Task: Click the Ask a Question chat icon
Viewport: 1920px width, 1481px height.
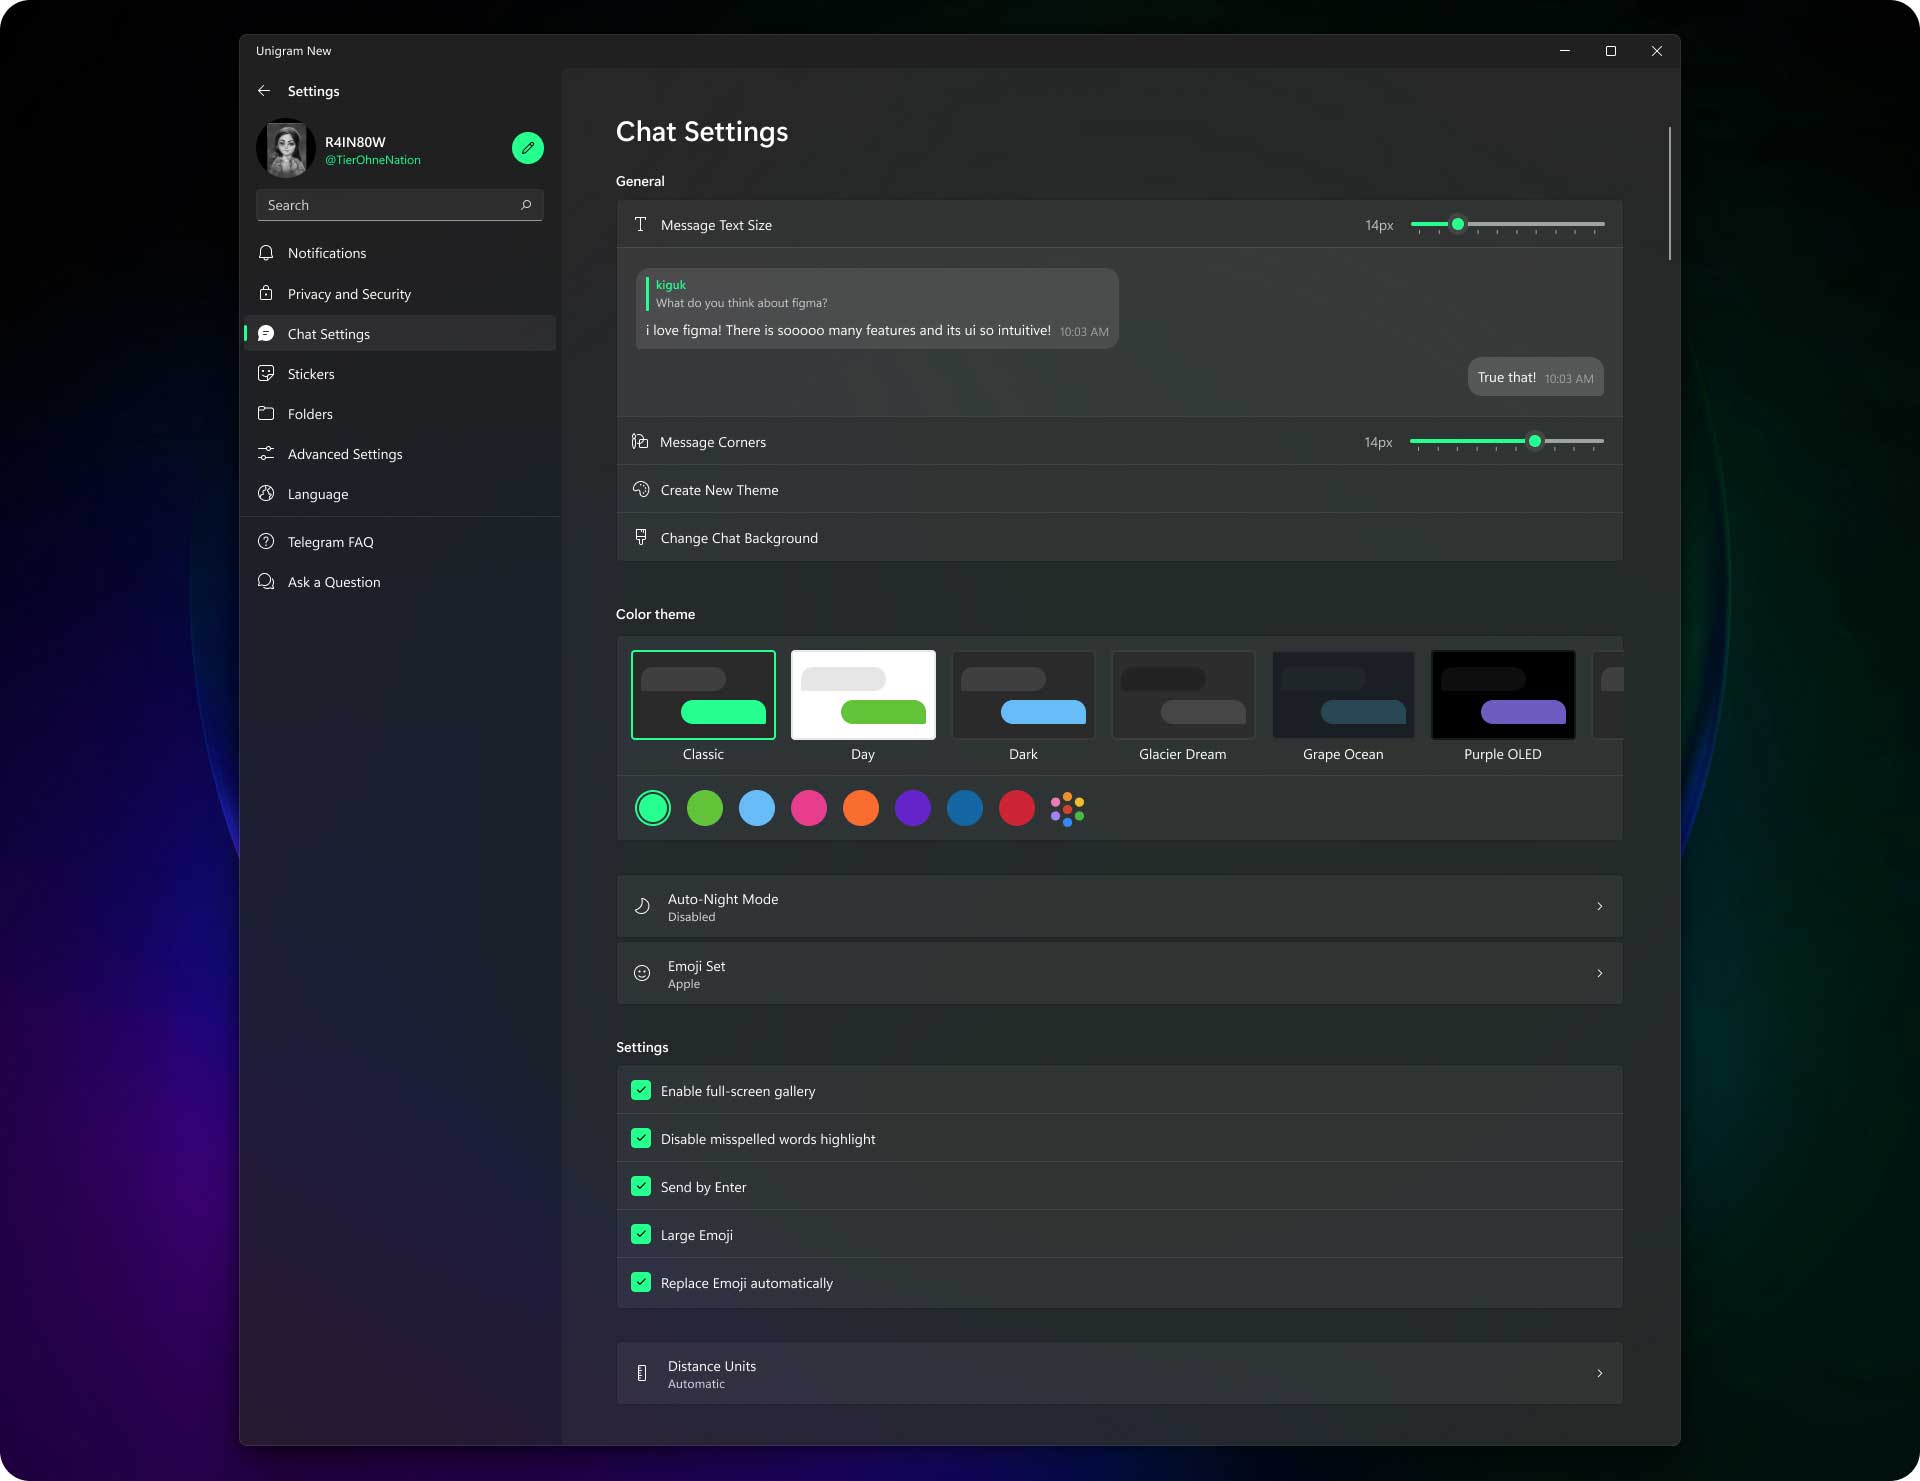Action: (266, 581)
